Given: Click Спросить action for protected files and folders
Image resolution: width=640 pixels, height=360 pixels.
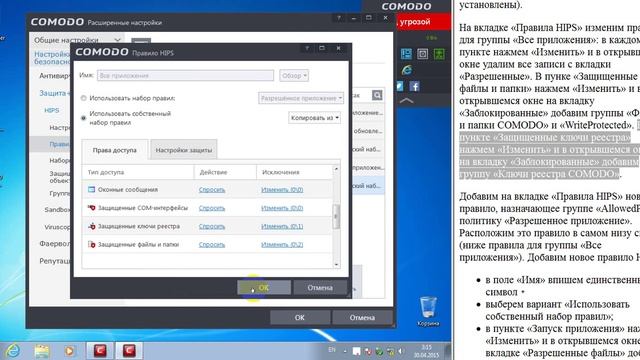Looking at the screenshot, I should click(212, 244).
